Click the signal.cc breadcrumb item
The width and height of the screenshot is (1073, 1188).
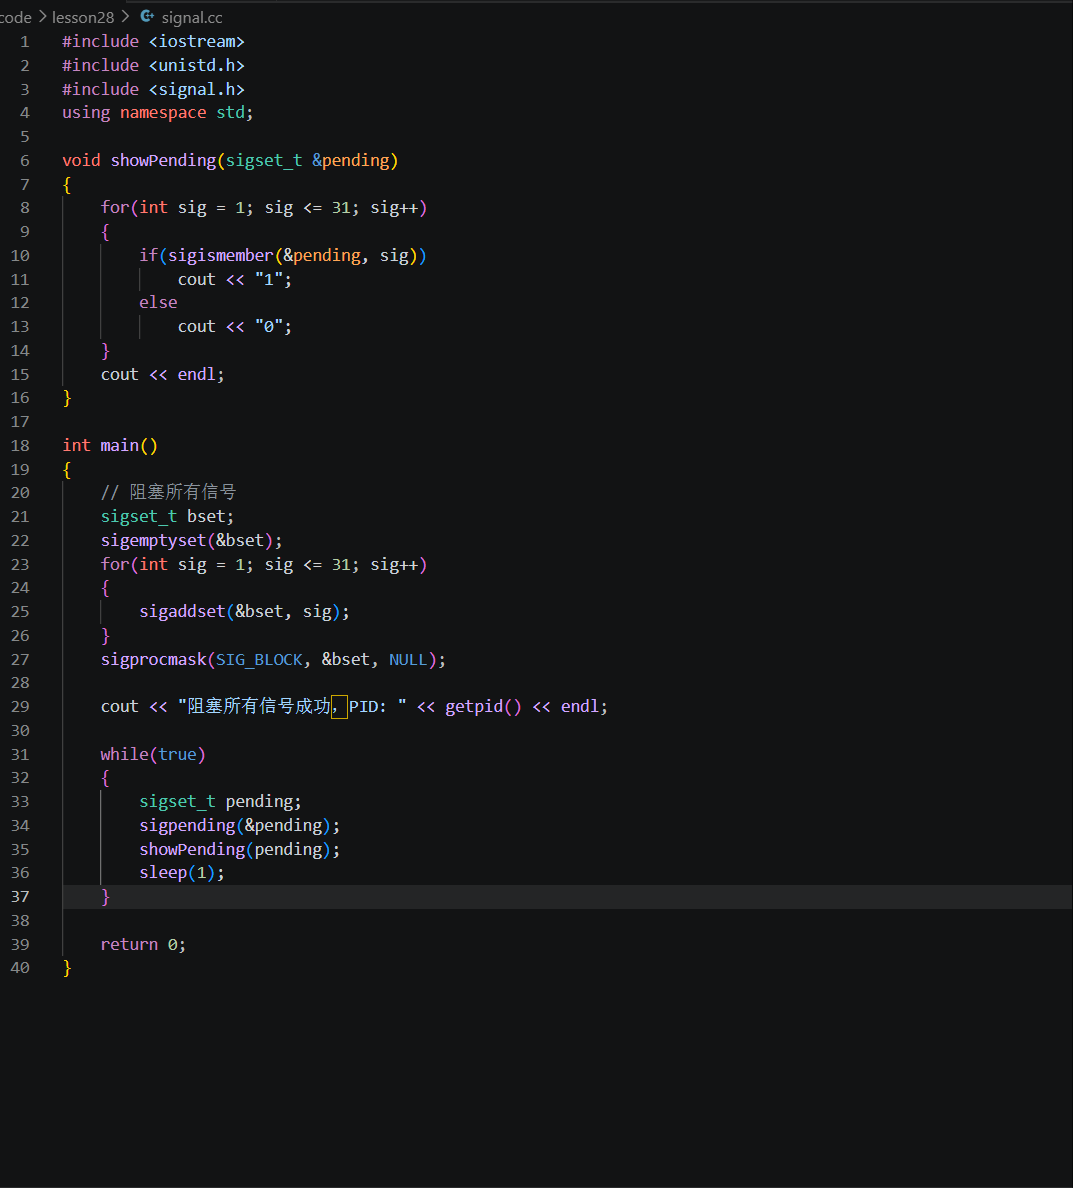tap(192, 17)
